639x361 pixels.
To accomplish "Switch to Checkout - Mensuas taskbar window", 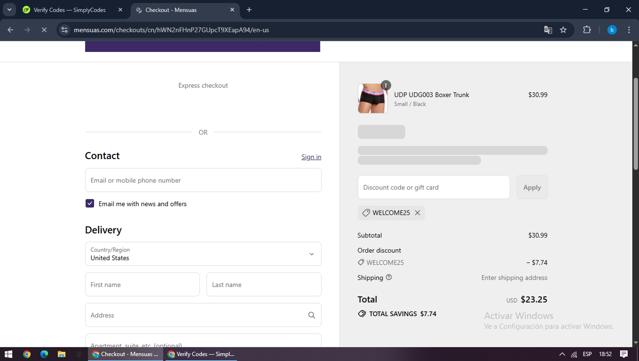I will [x=126, y=354].
